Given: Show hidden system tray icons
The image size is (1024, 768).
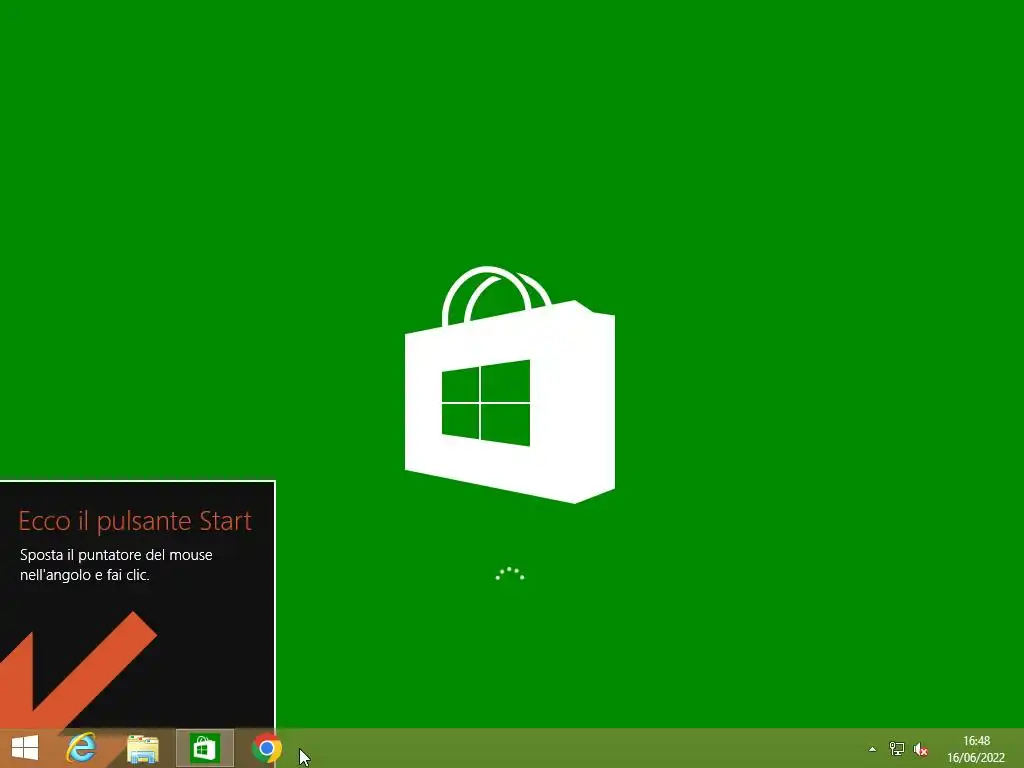Looking at the screenshot, I should (x=872, y=749).
